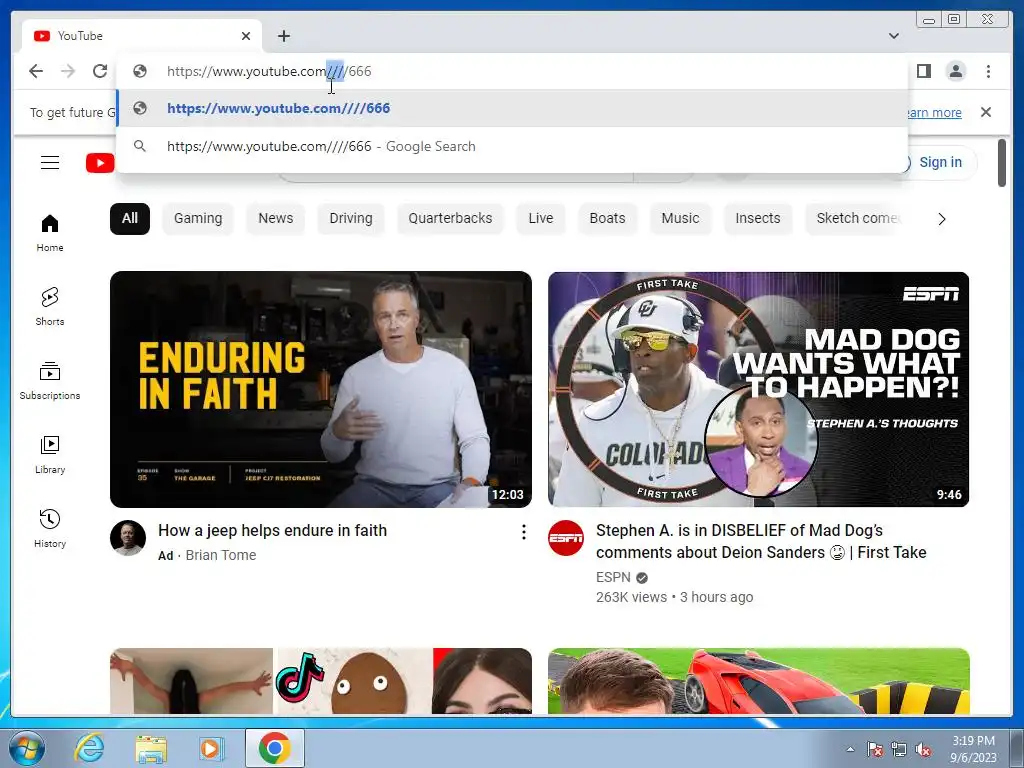Close the YouTube tab
The height and width of the screenshot is (768, 1024).
(x=246, y=36)
